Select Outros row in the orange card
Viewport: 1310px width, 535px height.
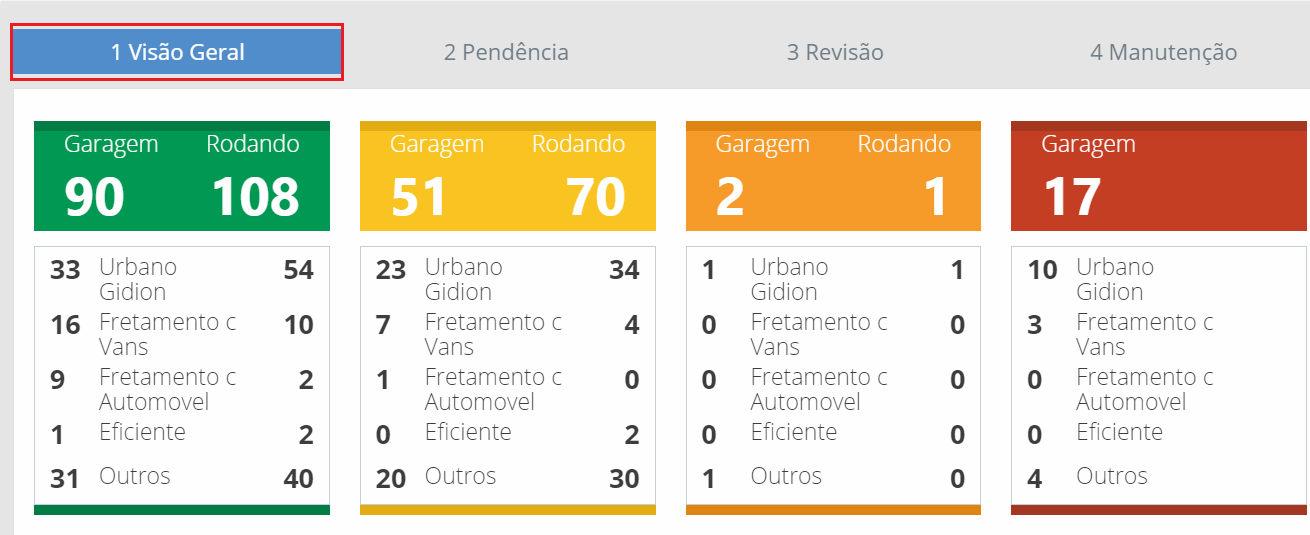786,476
